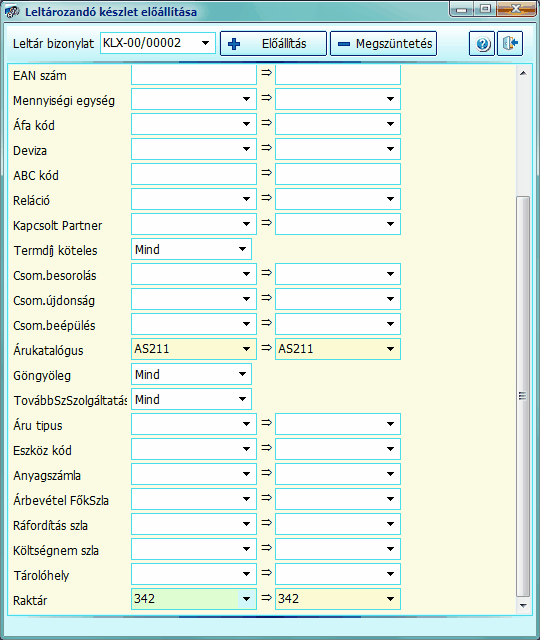Click the plus icon on Előállítás
540x640 pixels.
tap(234, 44)
